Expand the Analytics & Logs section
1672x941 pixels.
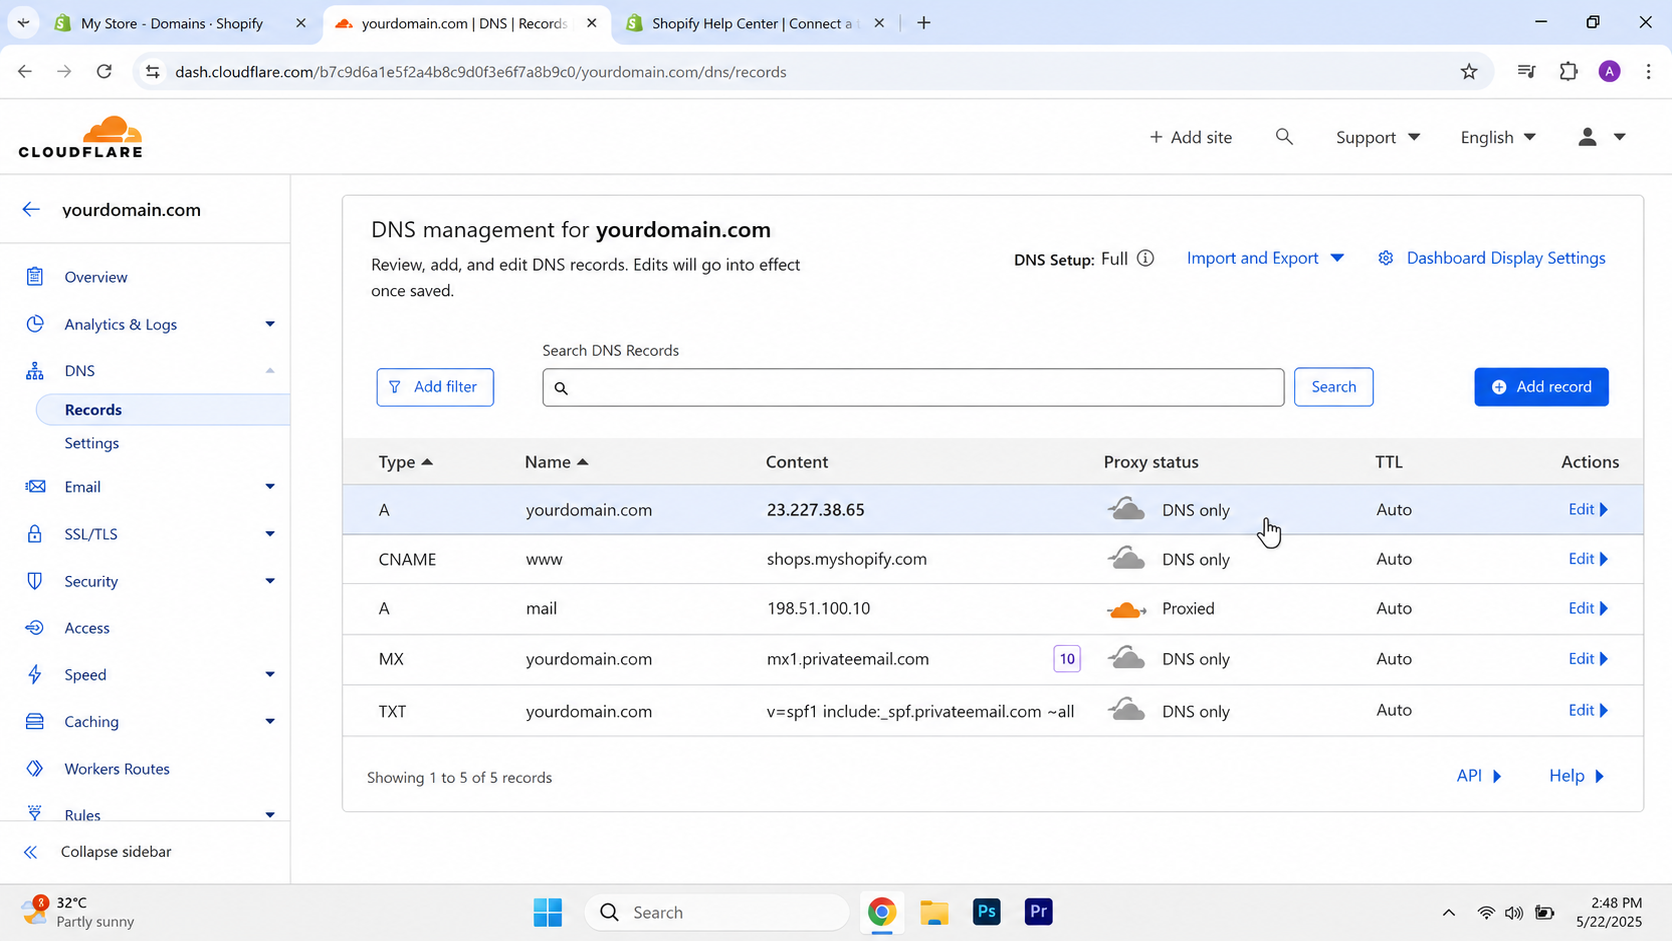tap(270, 324)
